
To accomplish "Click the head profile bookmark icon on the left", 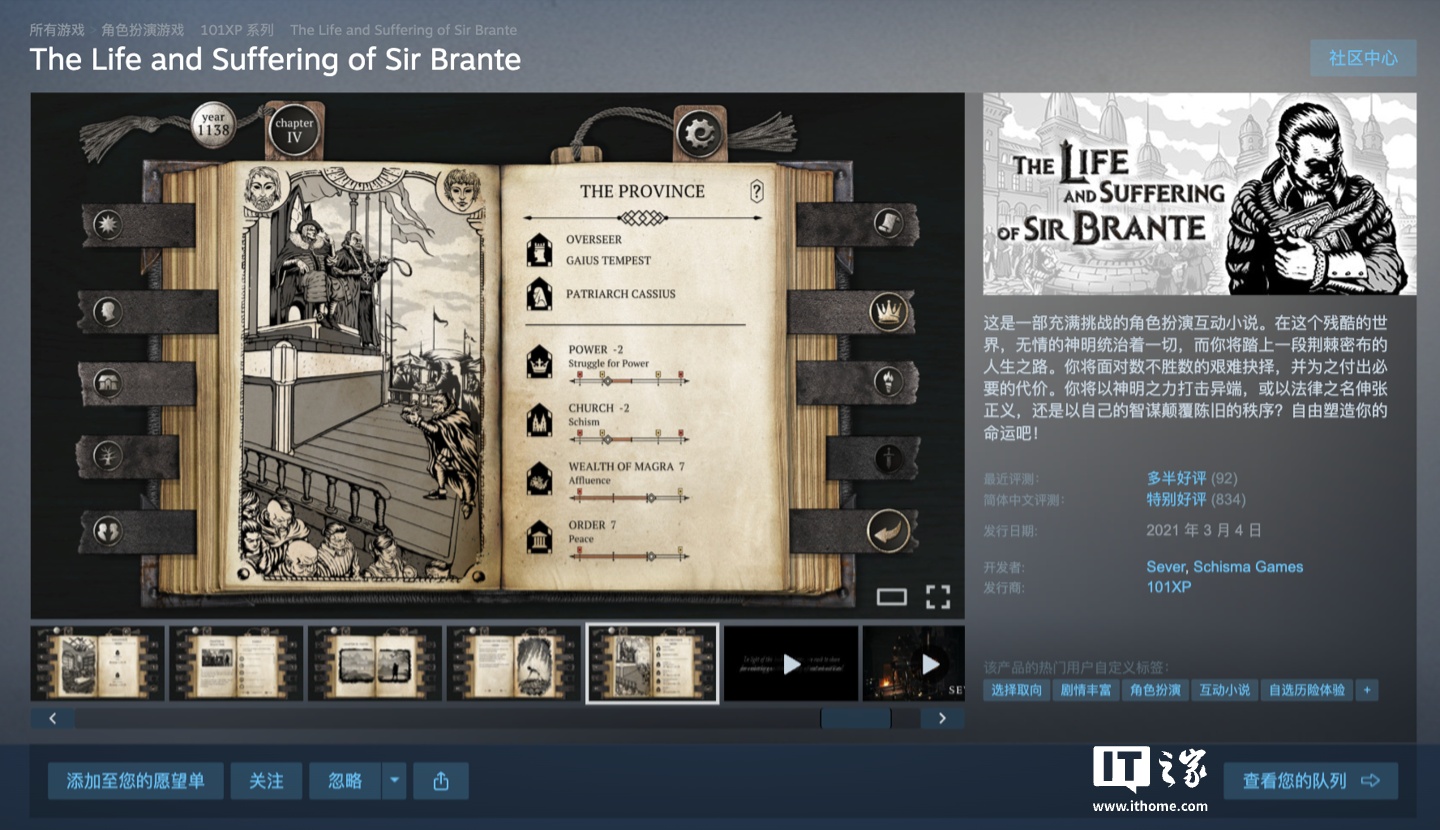I will tap(107, 312).
